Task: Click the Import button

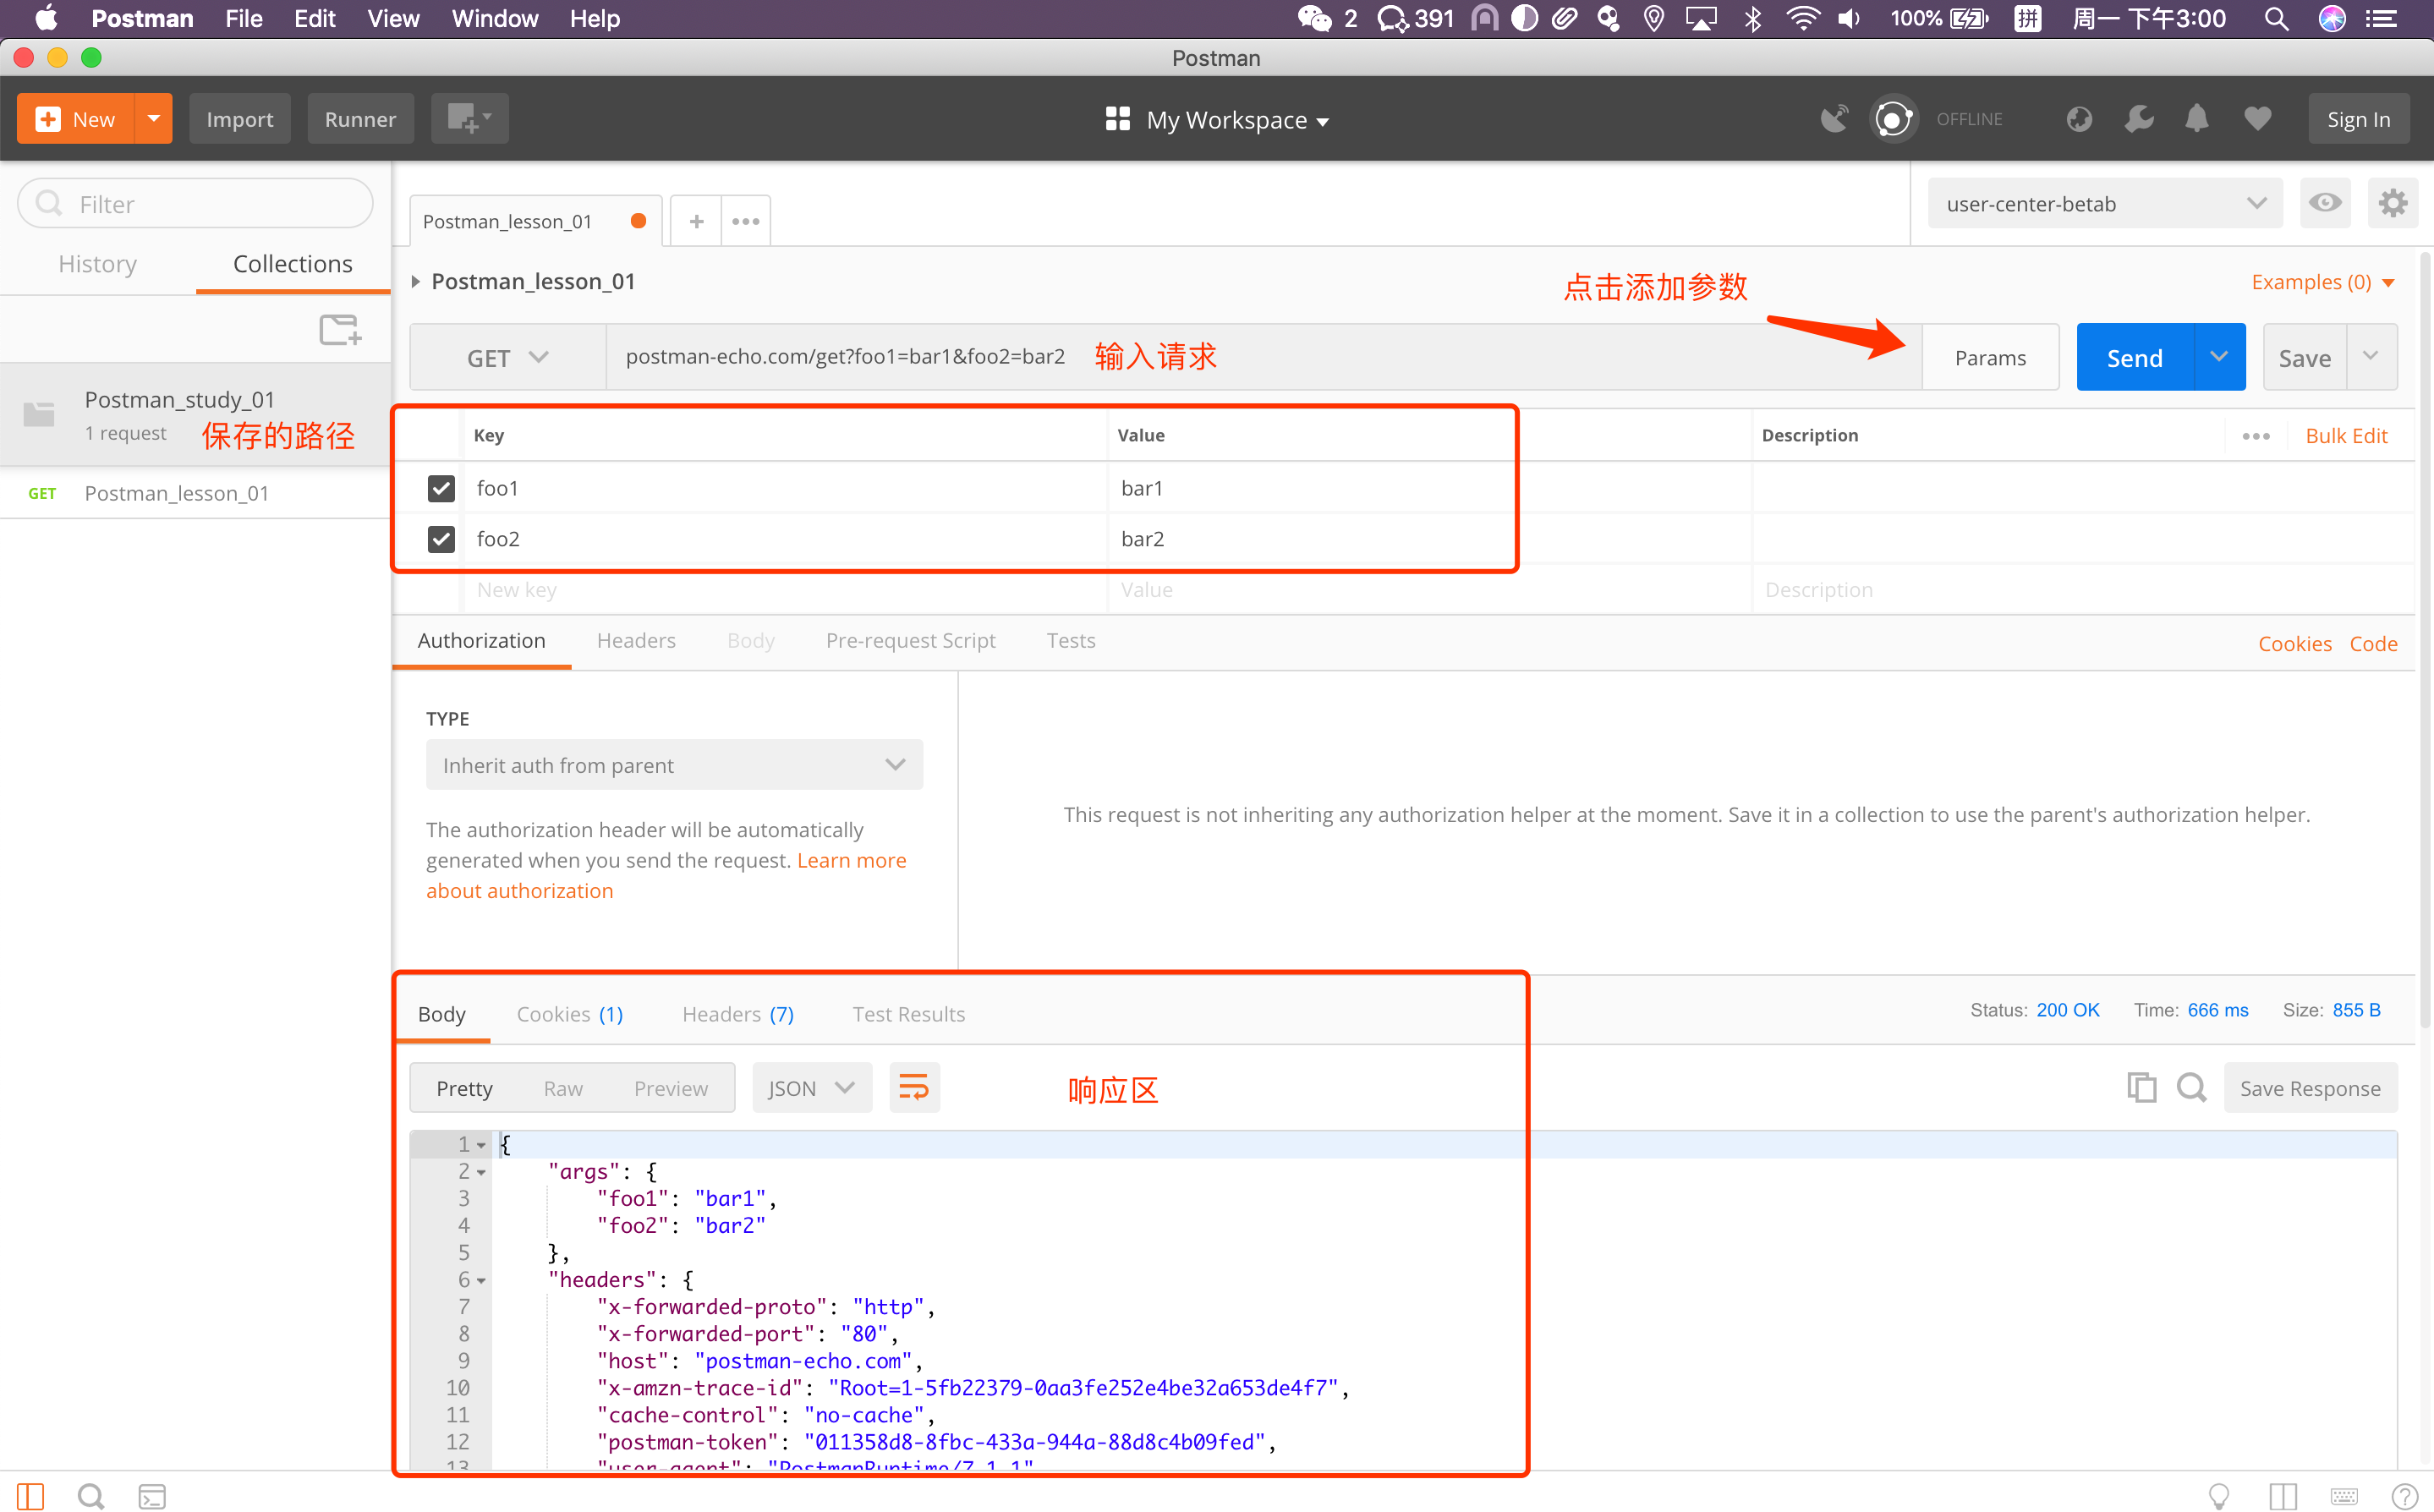Action: point(239,119)
